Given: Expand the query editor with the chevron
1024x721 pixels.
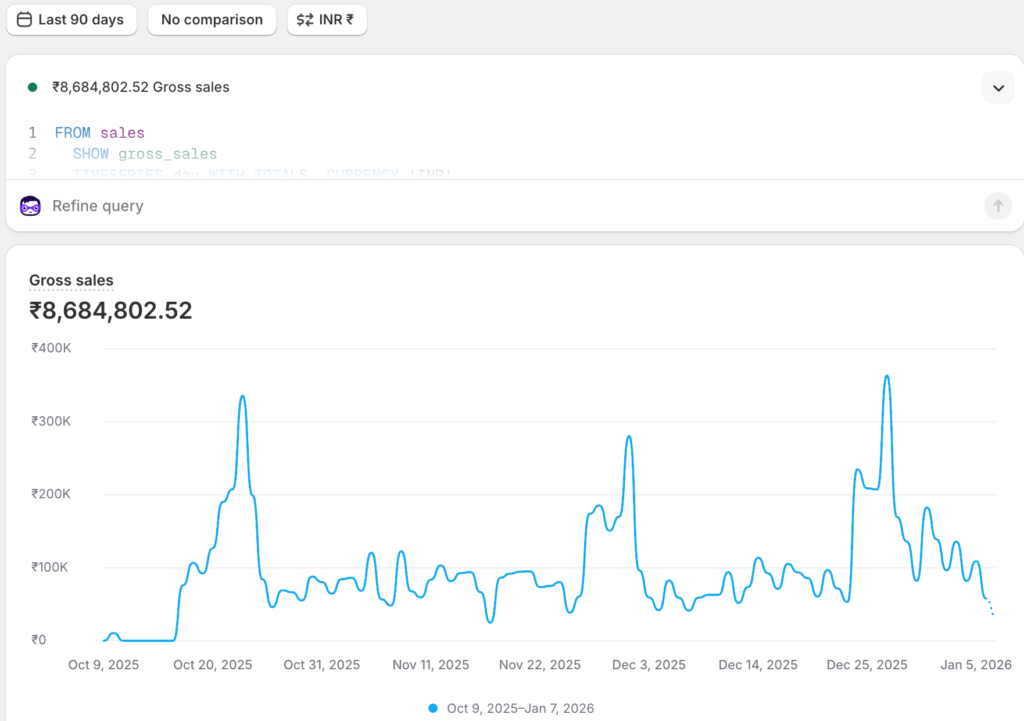Looking at the screenshot, I should [997, 87].
